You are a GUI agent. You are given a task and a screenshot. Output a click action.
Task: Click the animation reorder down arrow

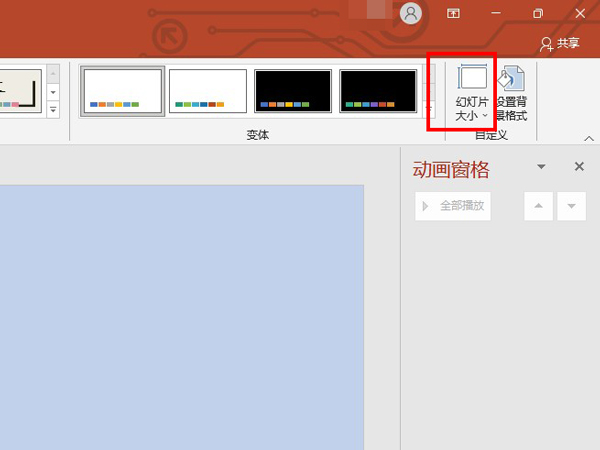[x=571, y=206]
